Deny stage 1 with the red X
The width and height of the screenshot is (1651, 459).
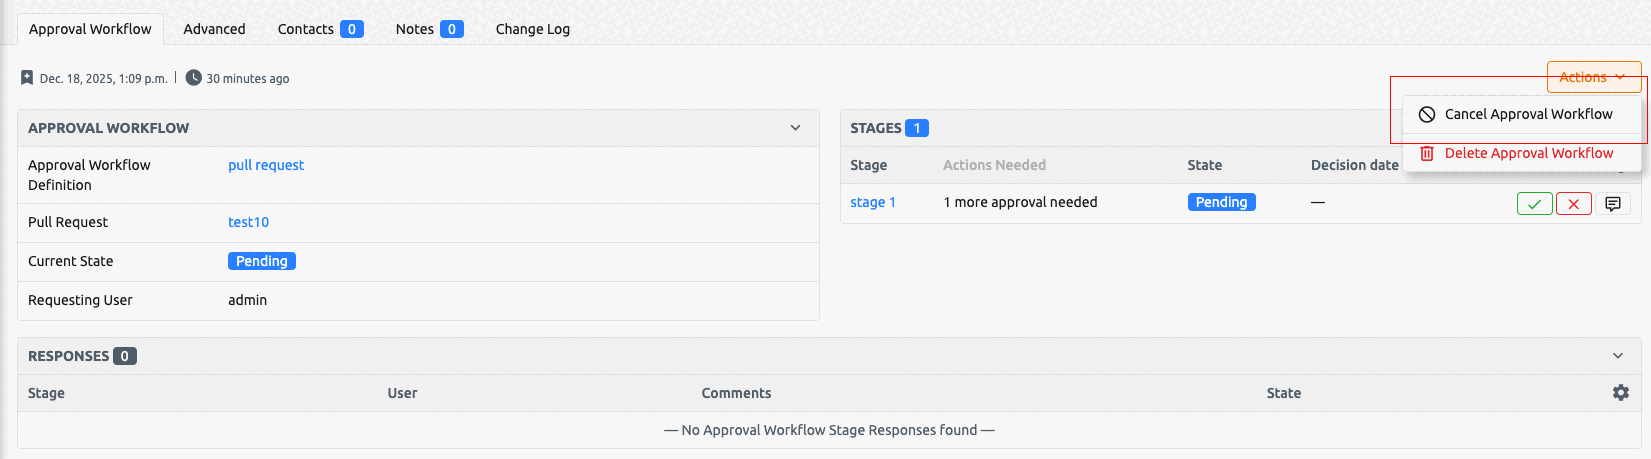pos(1573,204)
